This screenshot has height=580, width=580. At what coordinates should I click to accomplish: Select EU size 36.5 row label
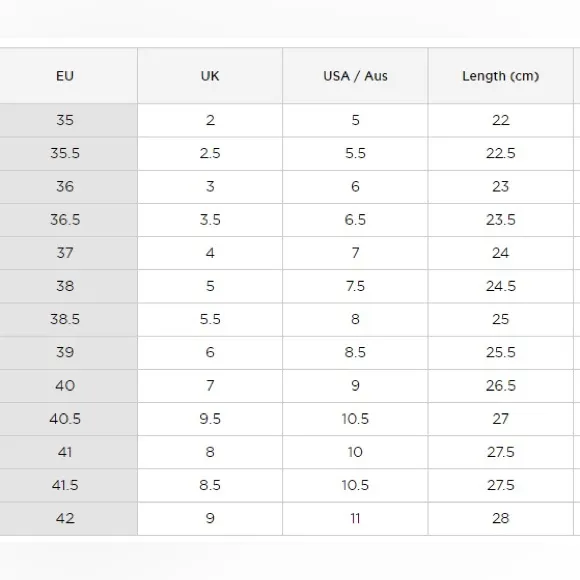point(65,220)
